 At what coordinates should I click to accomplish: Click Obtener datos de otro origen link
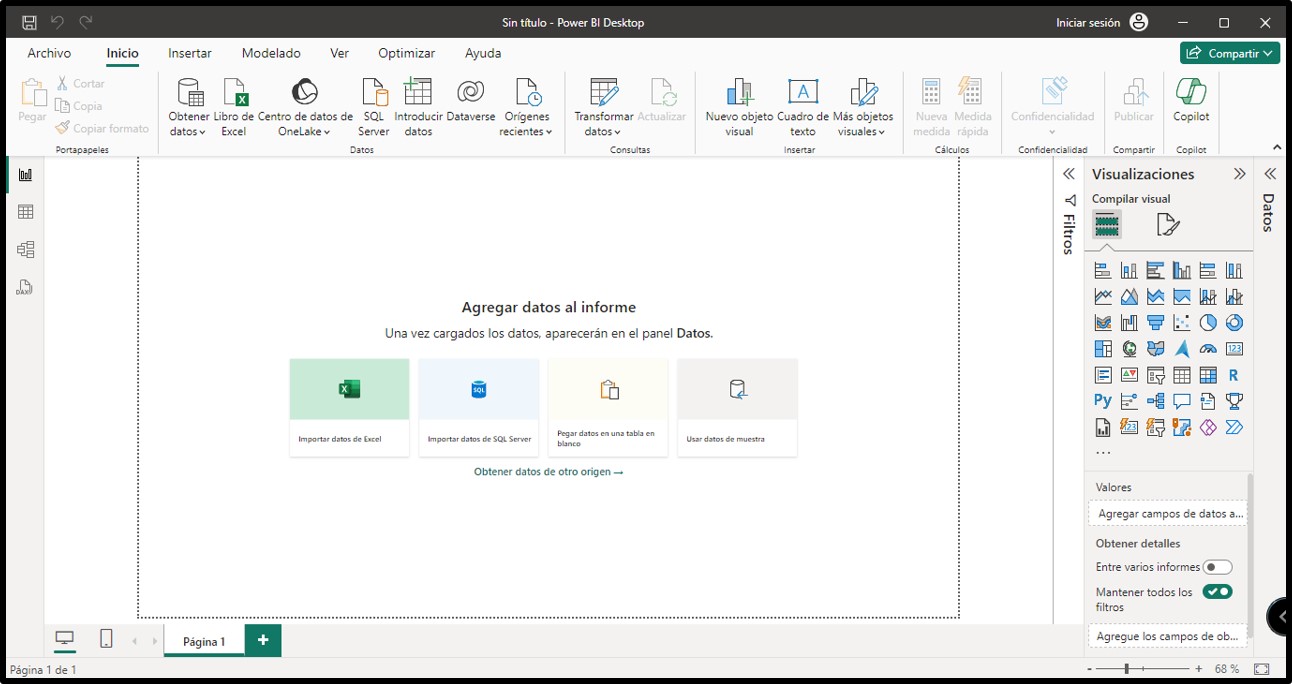coord(548,471)
